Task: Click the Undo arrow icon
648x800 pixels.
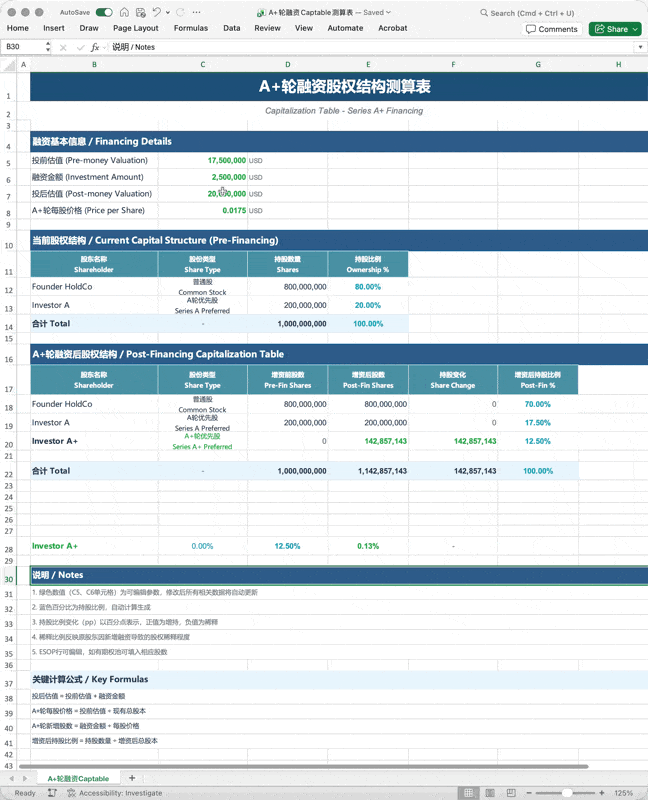Action: click(157, 12)
